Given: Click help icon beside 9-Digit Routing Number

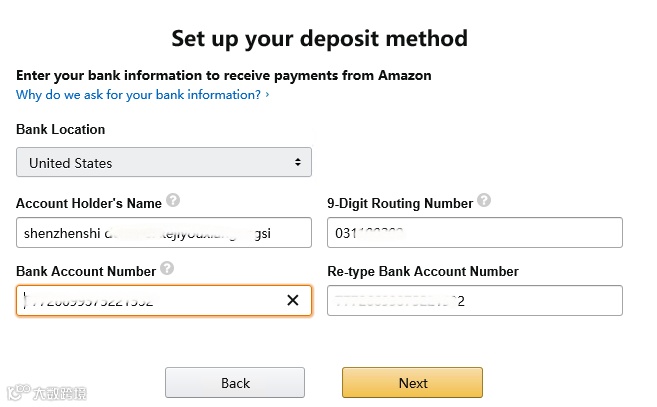Looking at the screenshot, I should [x=484, y=201].
